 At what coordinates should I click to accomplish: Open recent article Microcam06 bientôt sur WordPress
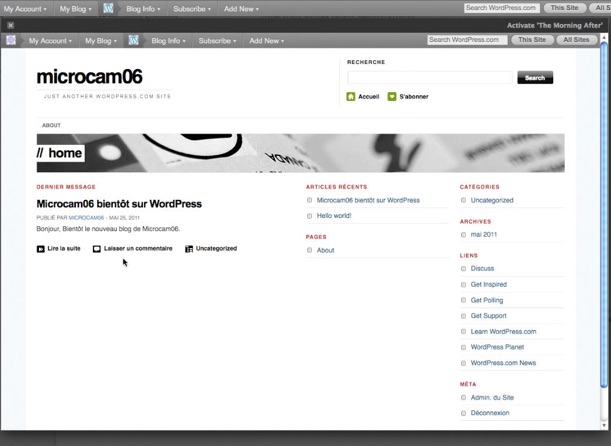coord(368,200)
